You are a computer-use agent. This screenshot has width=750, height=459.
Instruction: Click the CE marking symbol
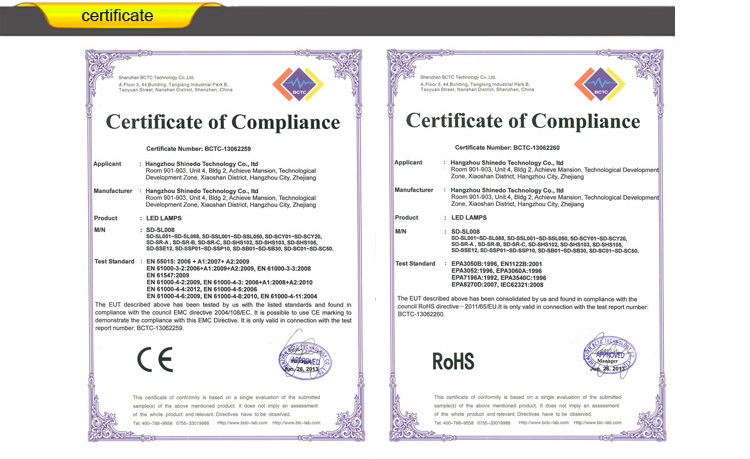pyautogui.click(x=155, y=360)
